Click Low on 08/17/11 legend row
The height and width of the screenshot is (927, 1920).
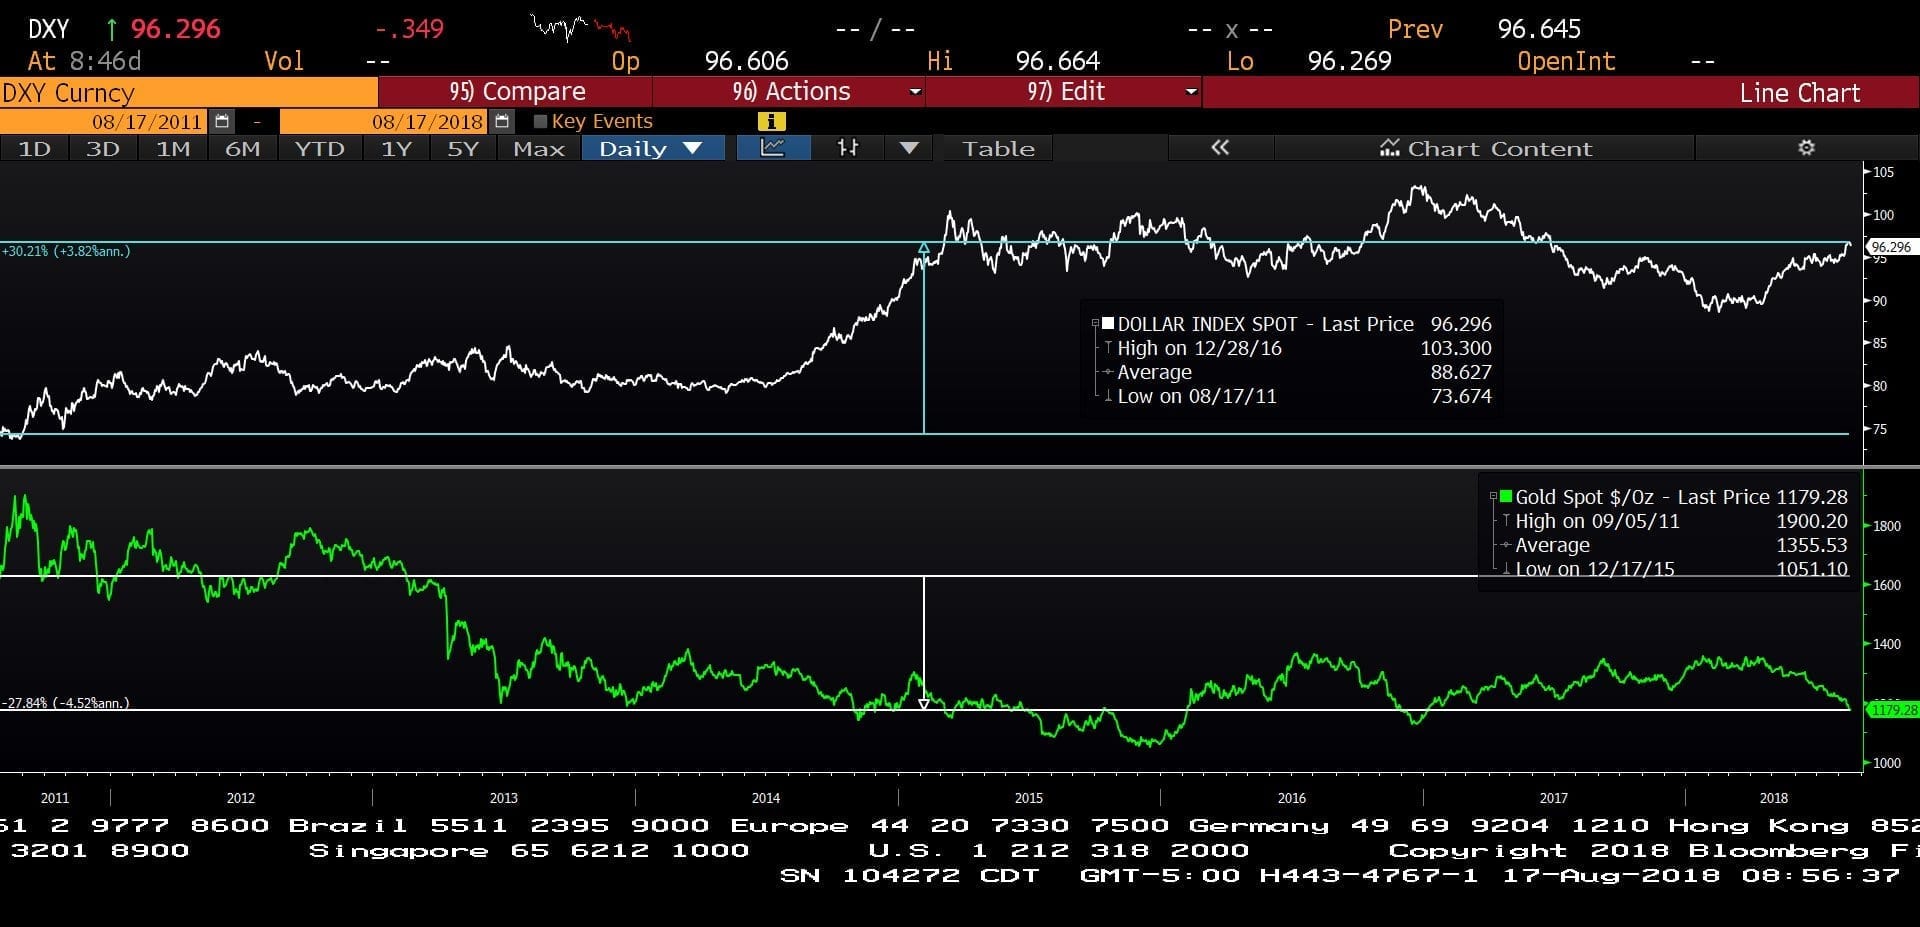pyautogui.click(x=1297, y=396)
